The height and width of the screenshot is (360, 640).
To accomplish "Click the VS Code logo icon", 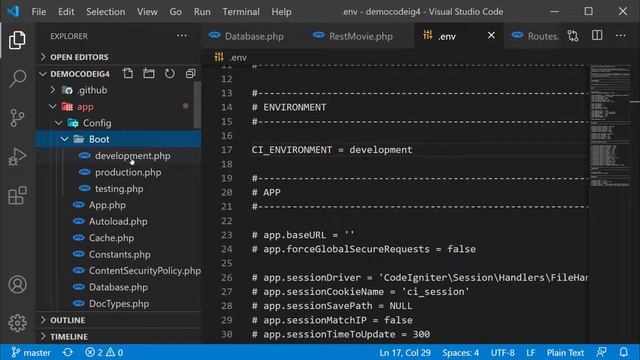I will click(x=13, y=11).
